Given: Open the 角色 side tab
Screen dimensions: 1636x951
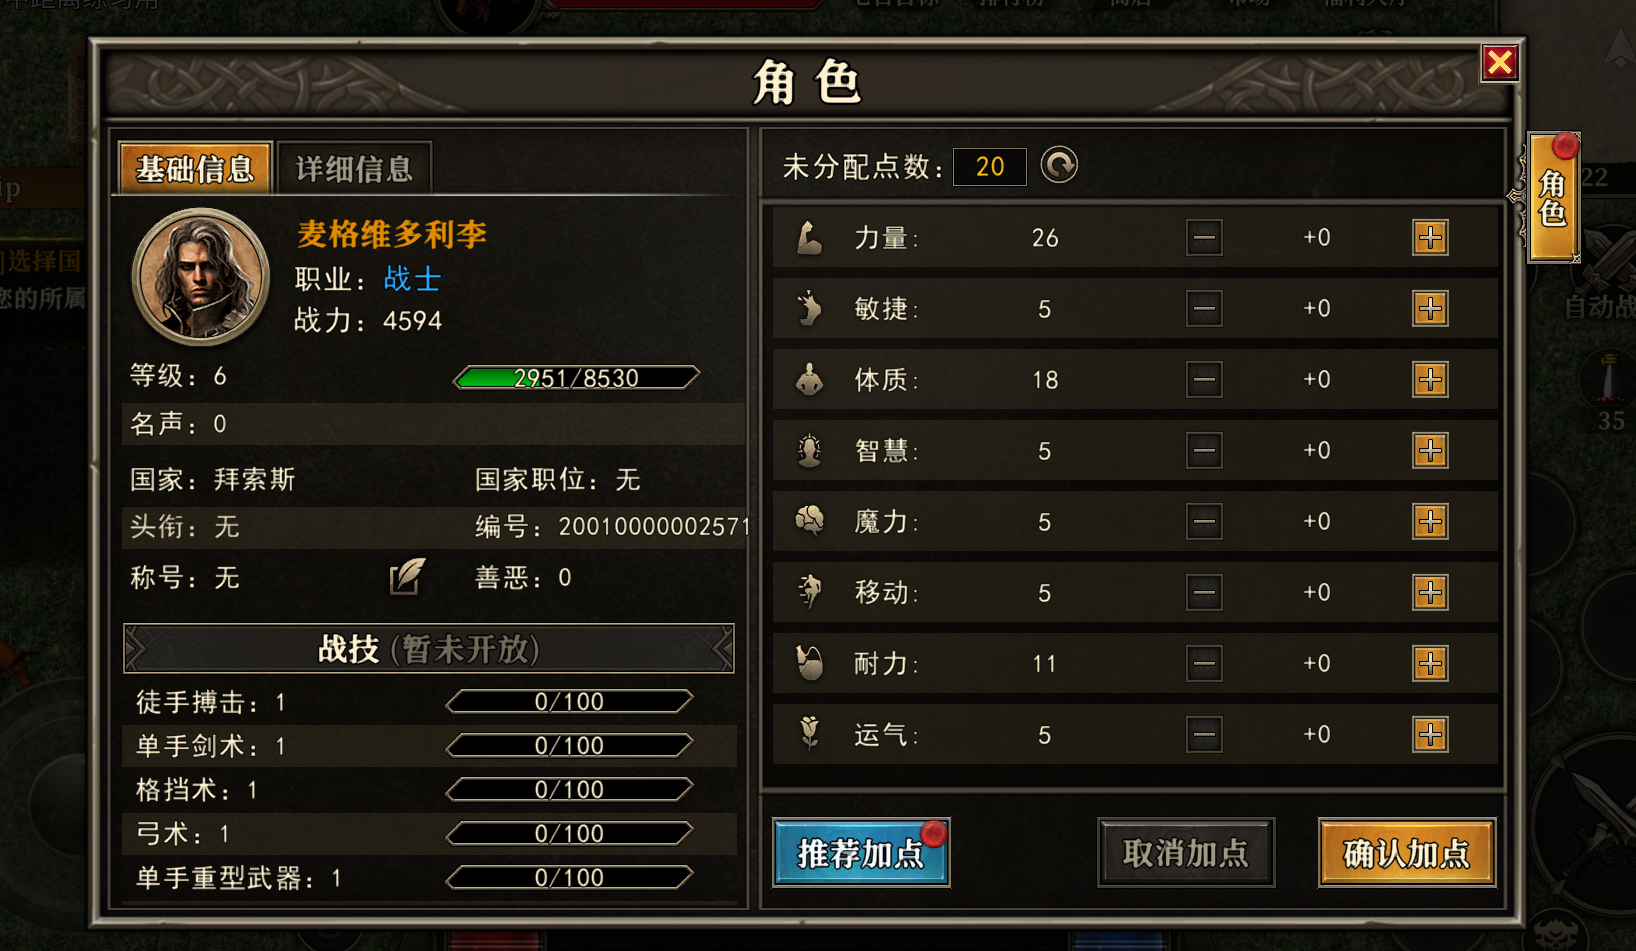Looking at the screenshot, I should tap(1553, 197).
